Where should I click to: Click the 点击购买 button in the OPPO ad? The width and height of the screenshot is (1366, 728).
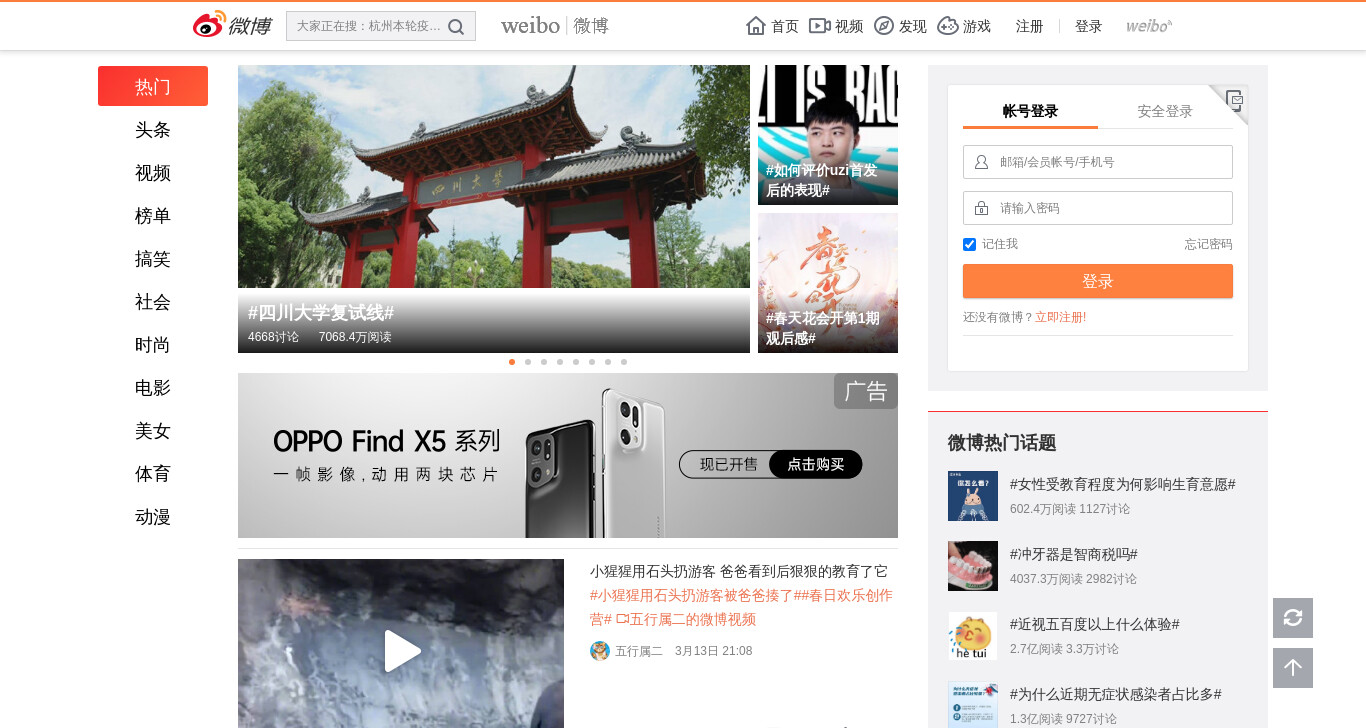coord(816,464)
